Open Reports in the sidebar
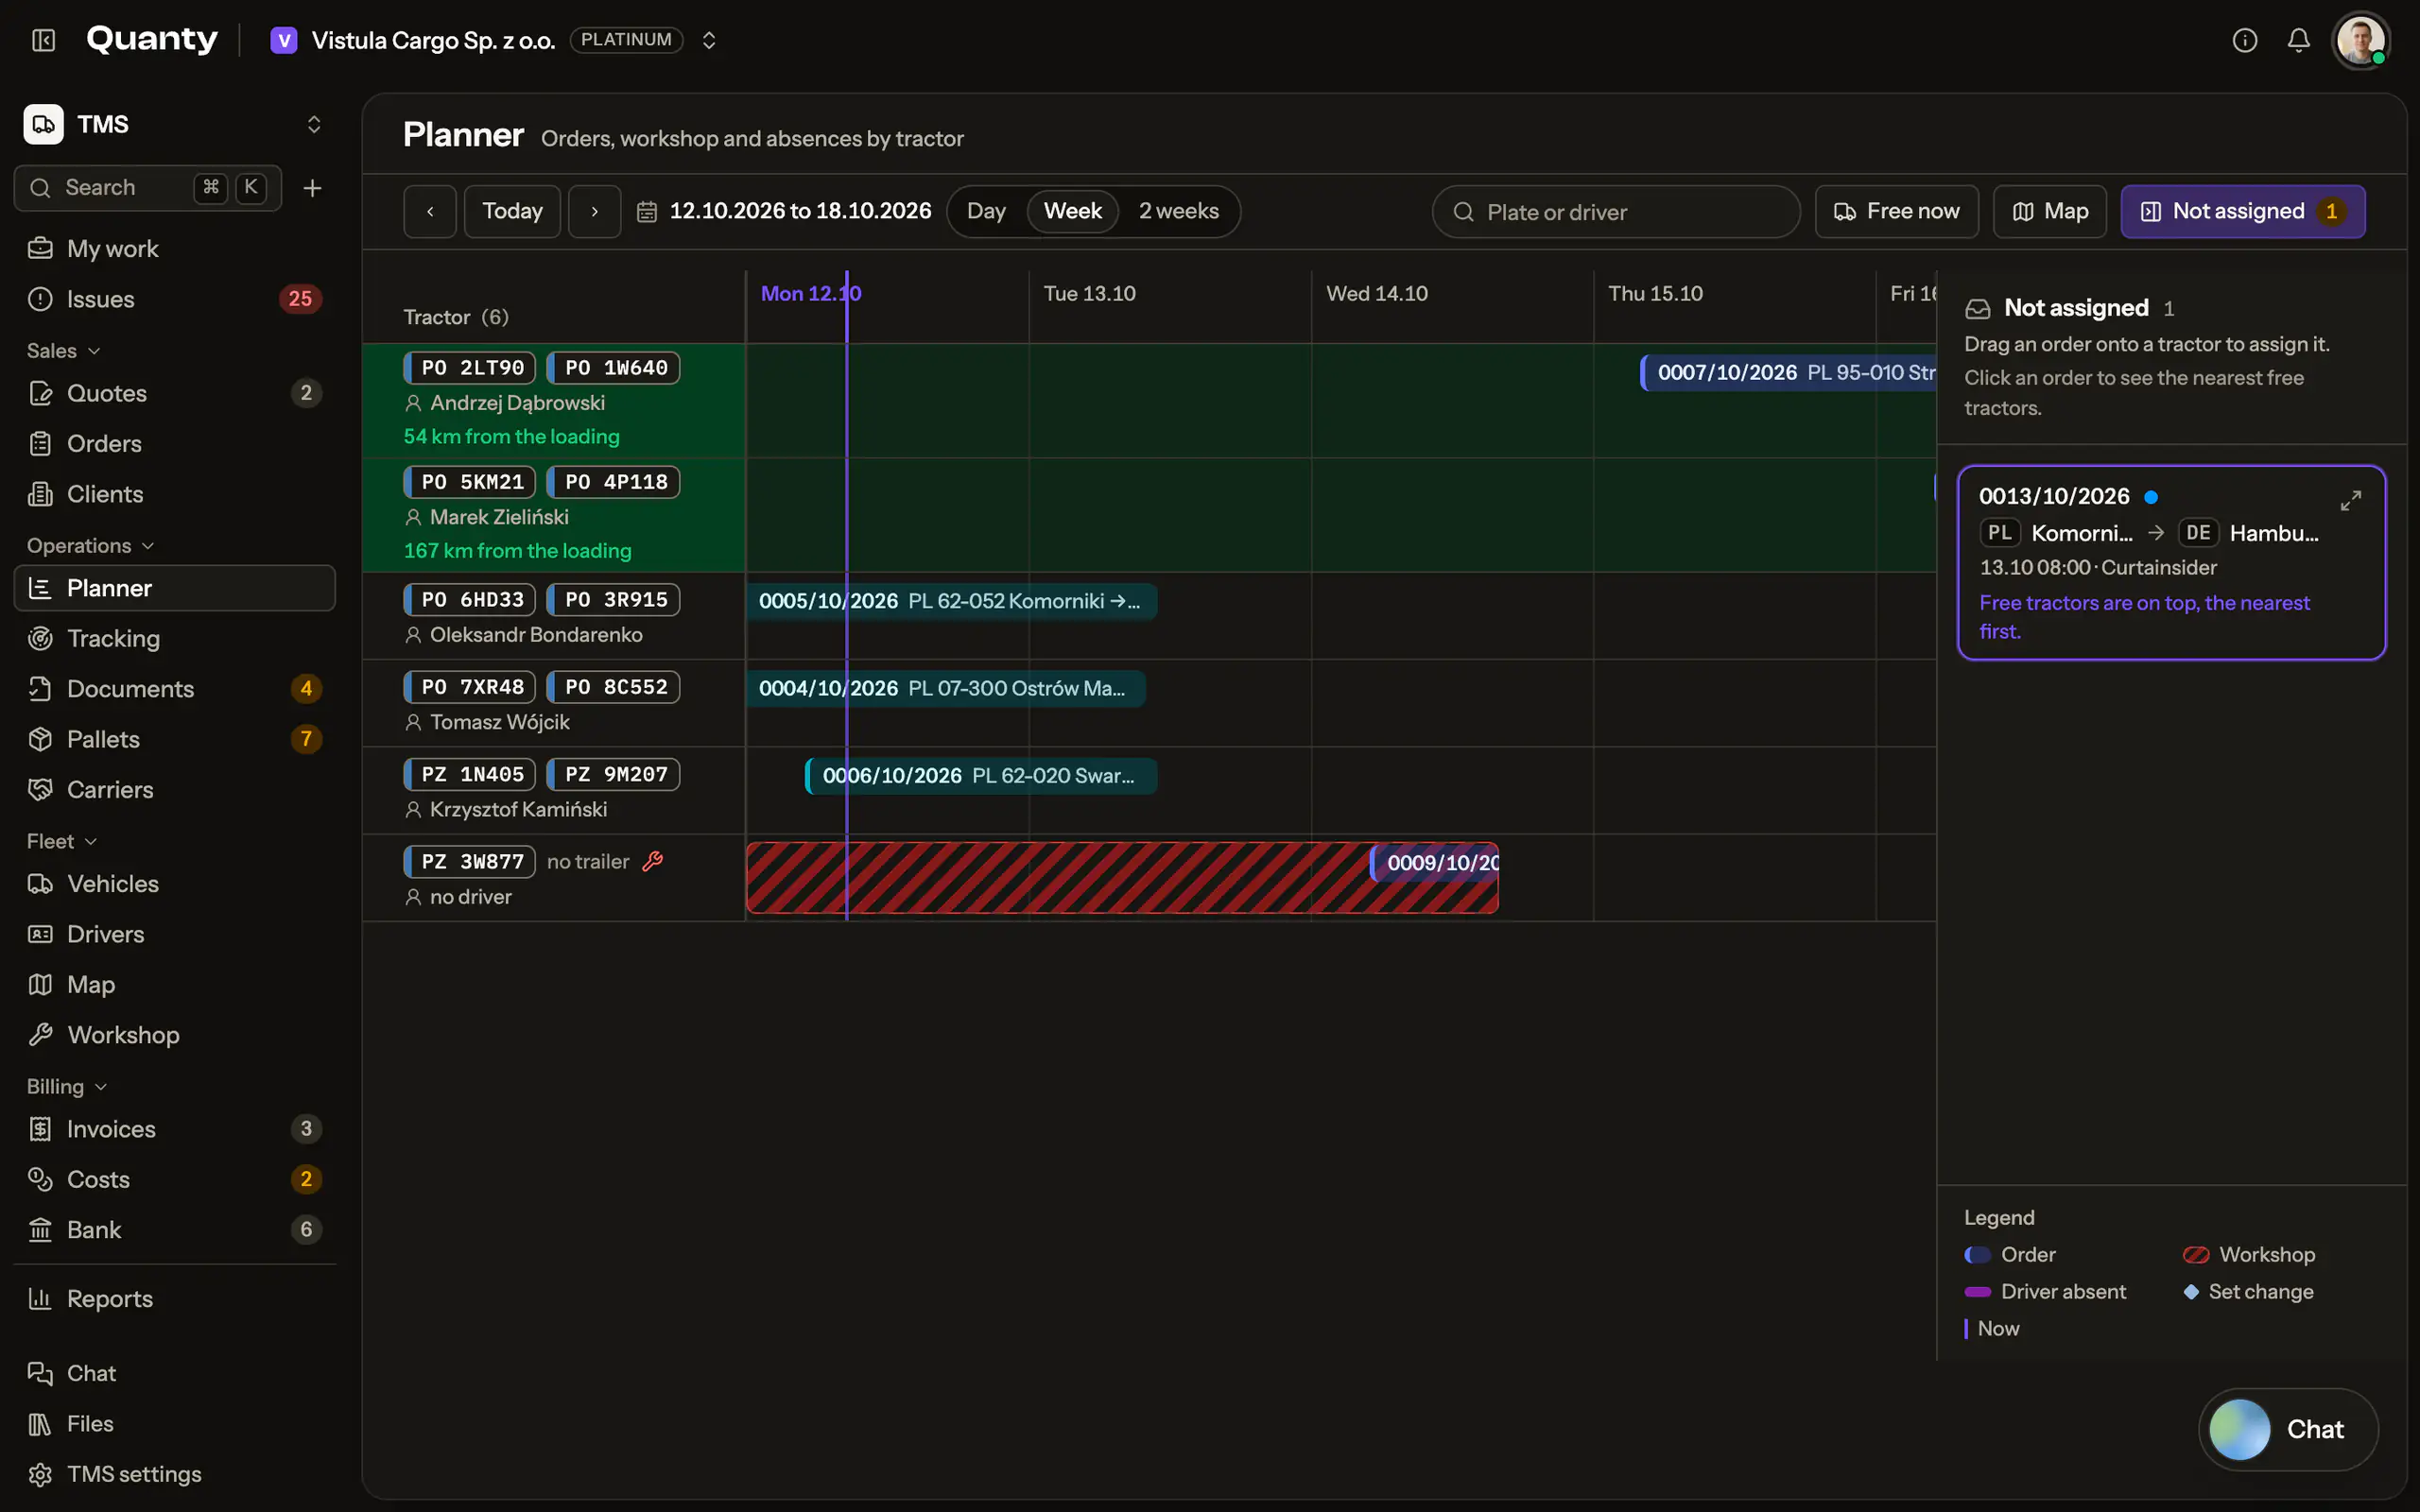Viewport: 2420px width, 1512px height. pyautogui.click(x=175, y=1298)
